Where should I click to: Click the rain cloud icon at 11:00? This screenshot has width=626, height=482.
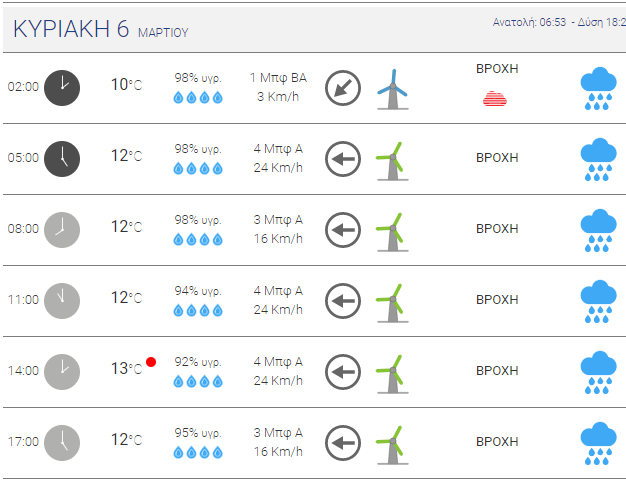tap(598, 301)
